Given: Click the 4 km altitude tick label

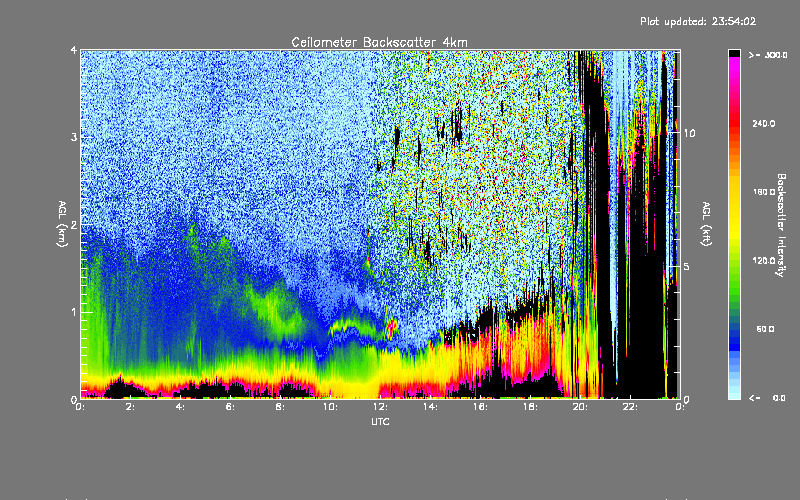Looking at the screenshot, I should tap(74, 50).
